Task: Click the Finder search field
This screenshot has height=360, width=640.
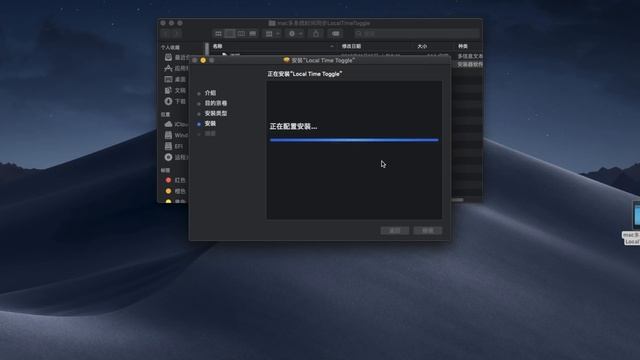Action: [x=416, y=33]
